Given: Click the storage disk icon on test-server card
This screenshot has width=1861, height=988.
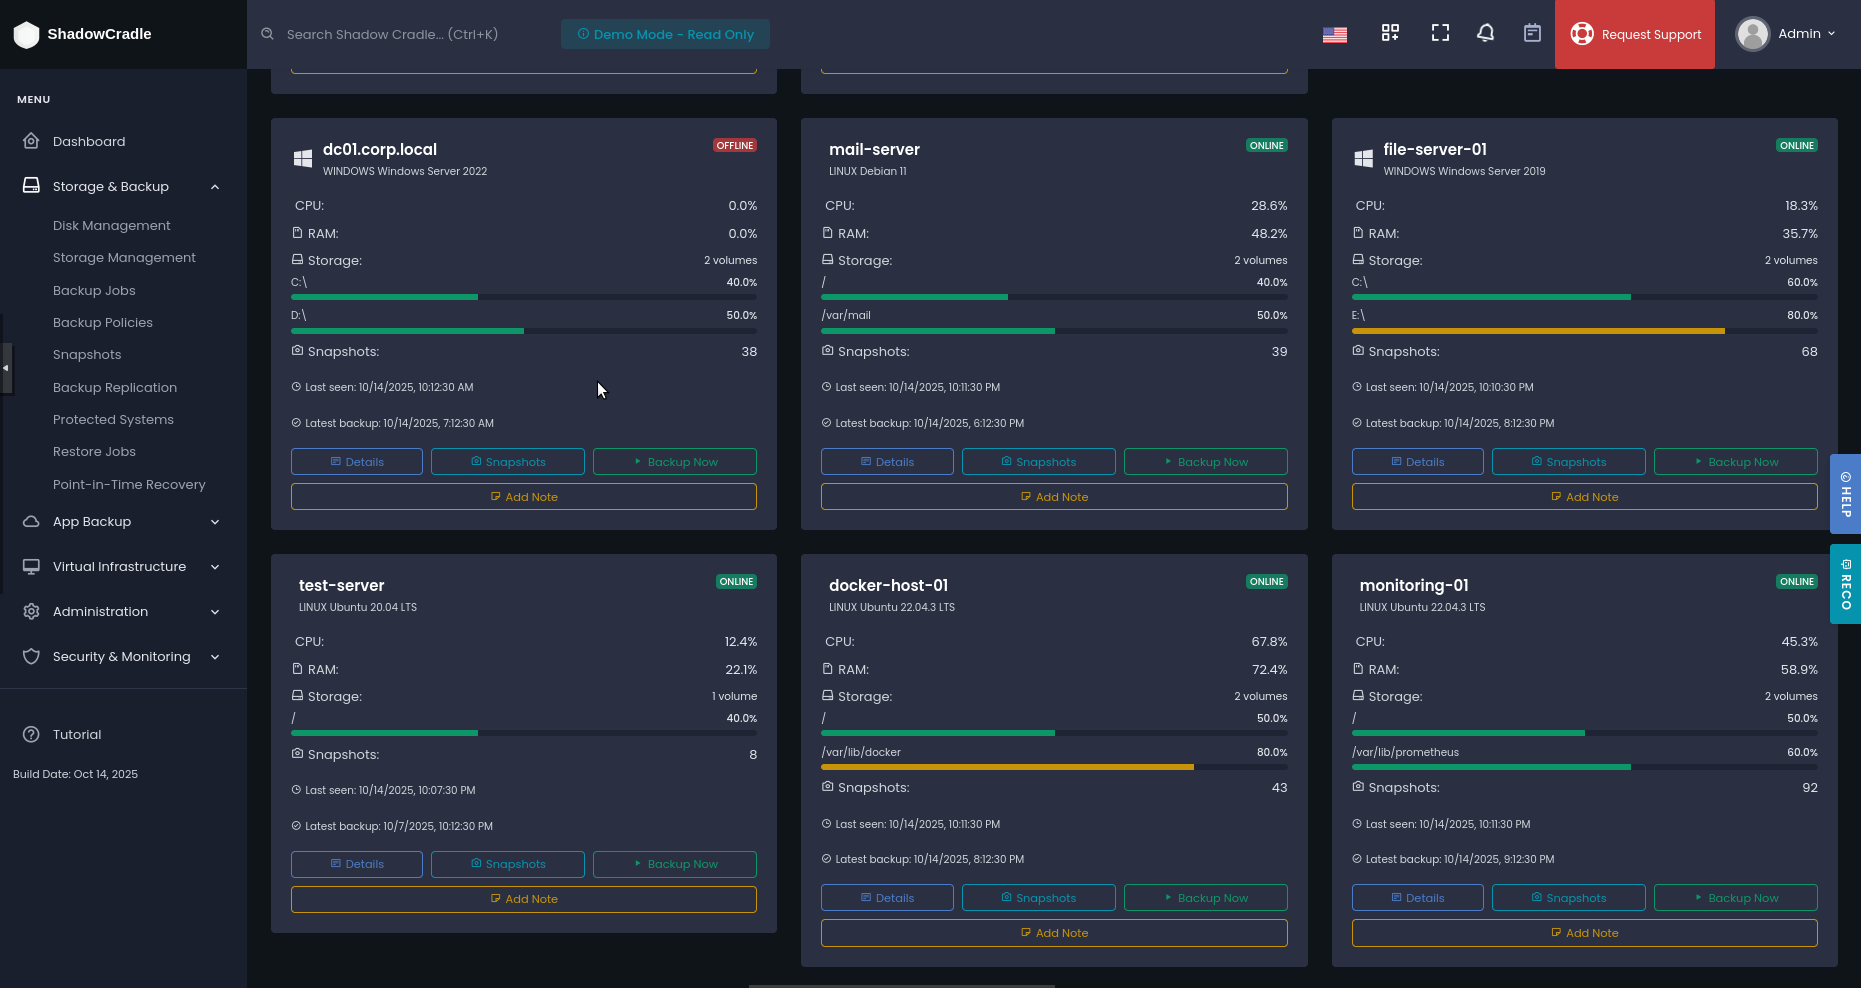Looking at the screenshot, I should point(297,695).
